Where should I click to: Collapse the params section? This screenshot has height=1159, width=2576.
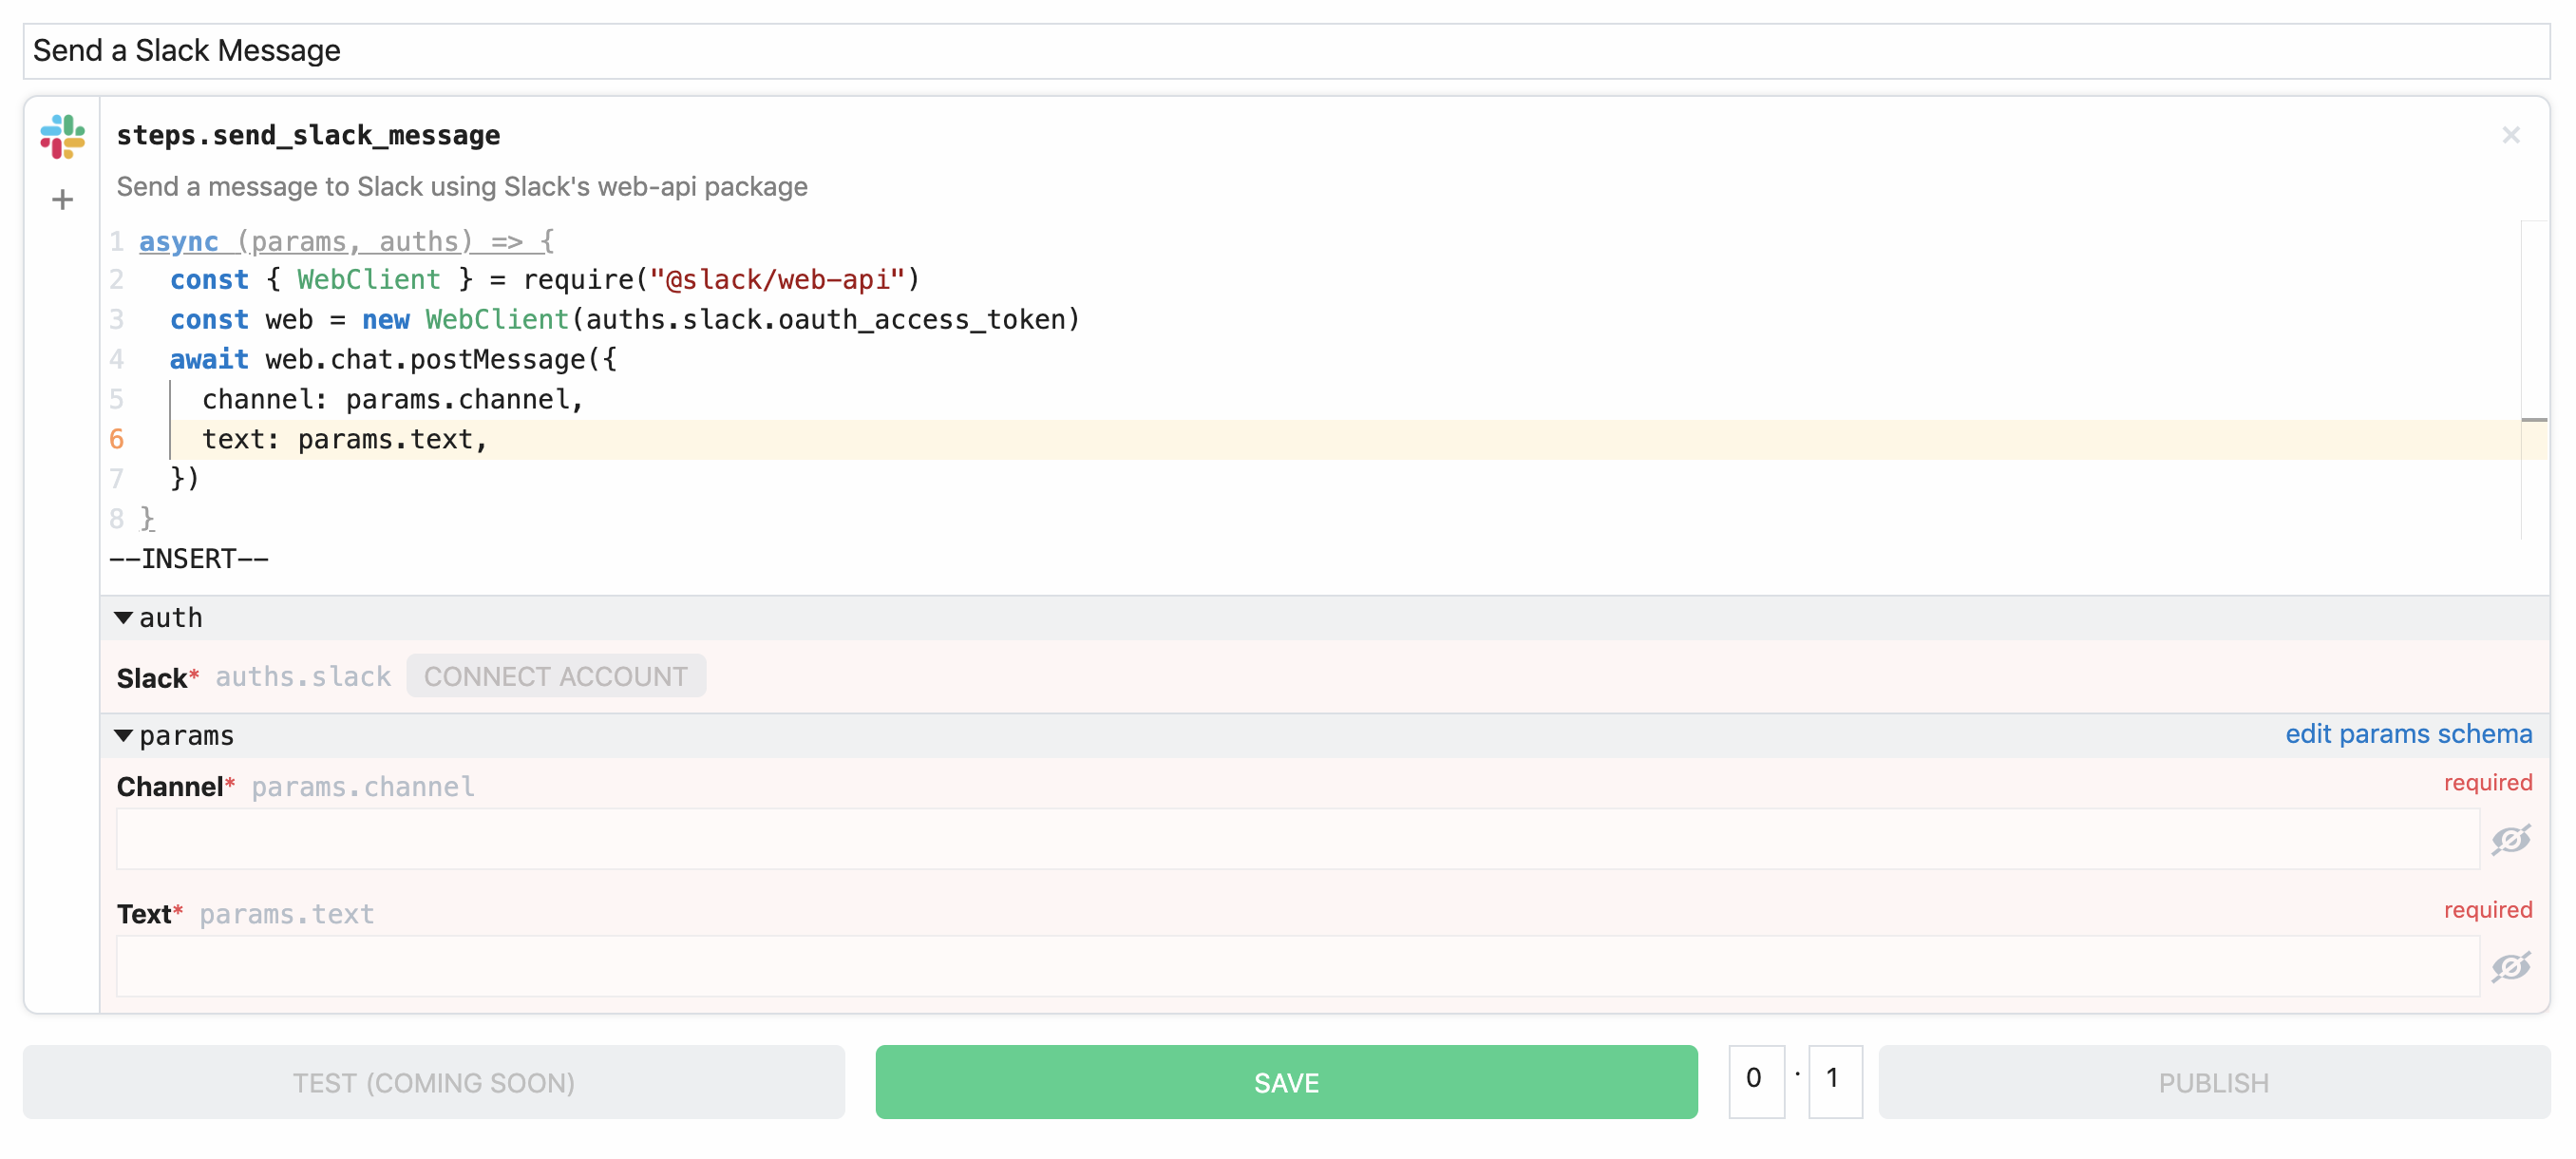[x=124, y=735]
